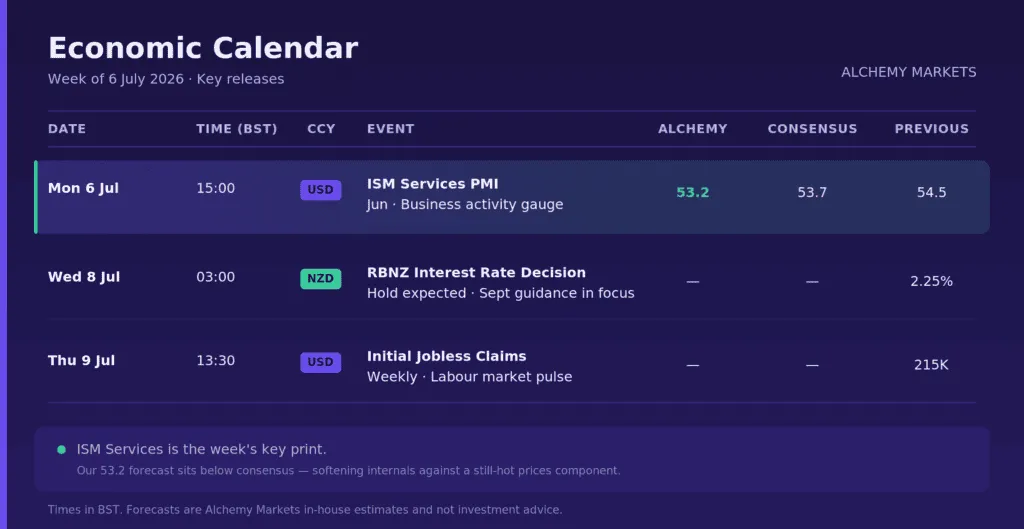Click the CCY column header

pyautogui.click(x=321, y=129)
